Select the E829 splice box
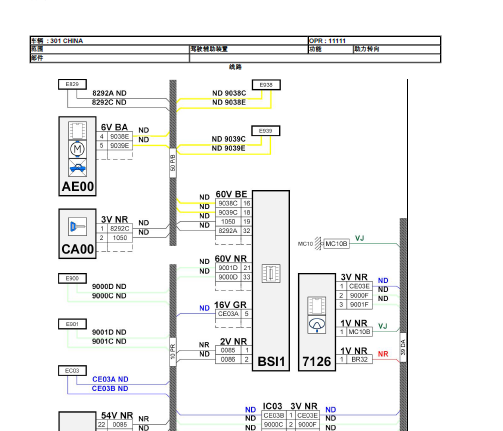This screenshot has width=503, height=431. point(72,84)
